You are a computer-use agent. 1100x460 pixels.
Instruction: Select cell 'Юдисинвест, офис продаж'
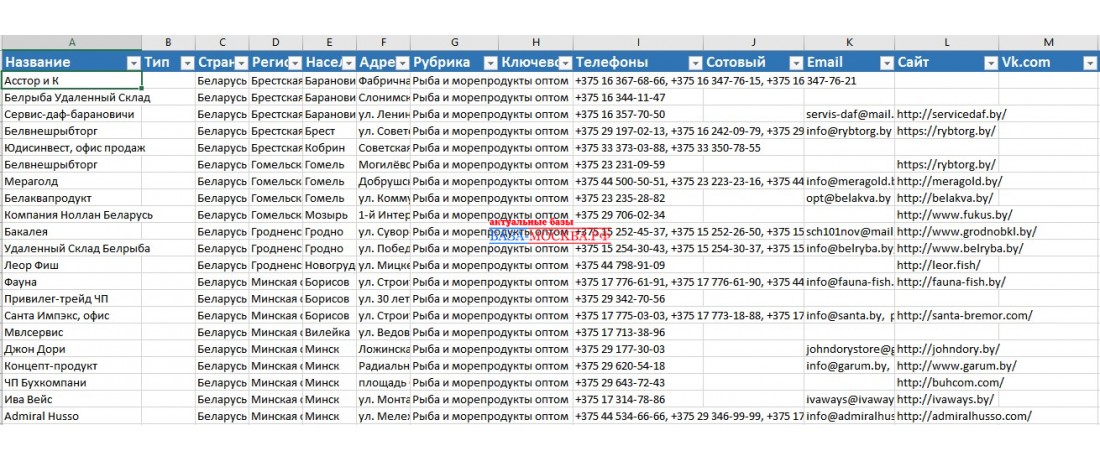(x=72, y=148)
